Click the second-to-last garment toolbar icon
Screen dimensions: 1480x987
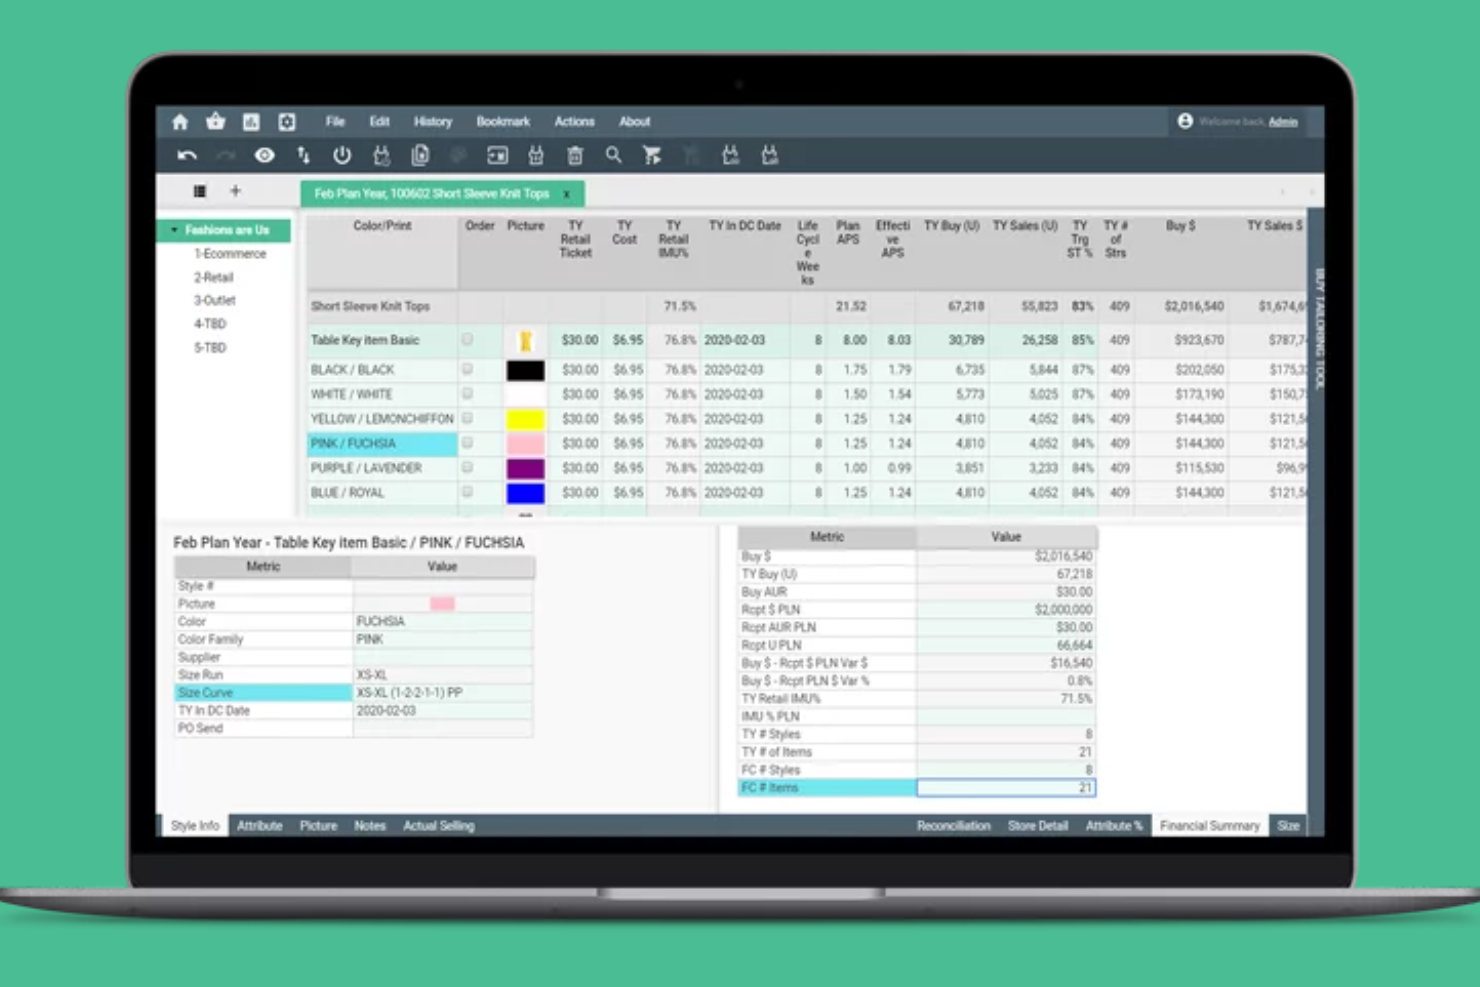tap(730, 155)
